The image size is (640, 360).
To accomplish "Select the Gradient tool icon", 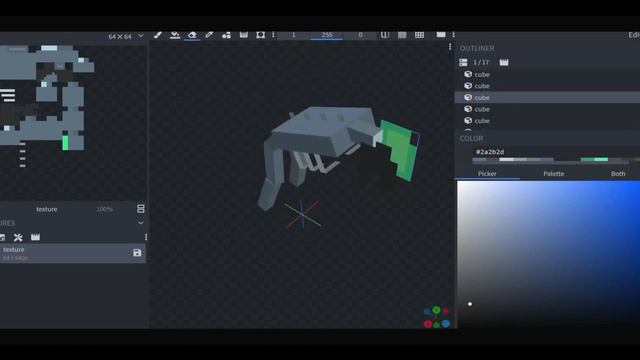I will coord(244,35).
